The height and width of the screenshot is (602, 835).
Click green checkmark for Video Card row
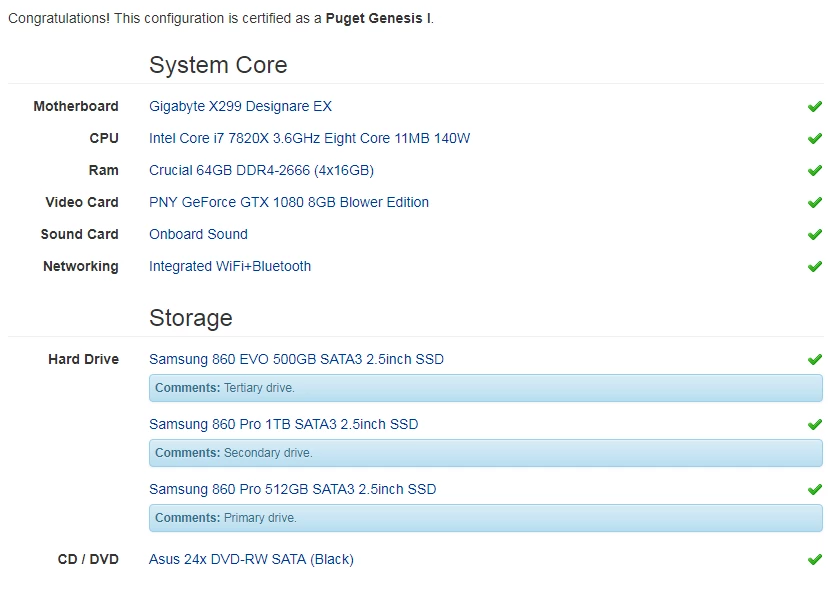click(815, 202)
